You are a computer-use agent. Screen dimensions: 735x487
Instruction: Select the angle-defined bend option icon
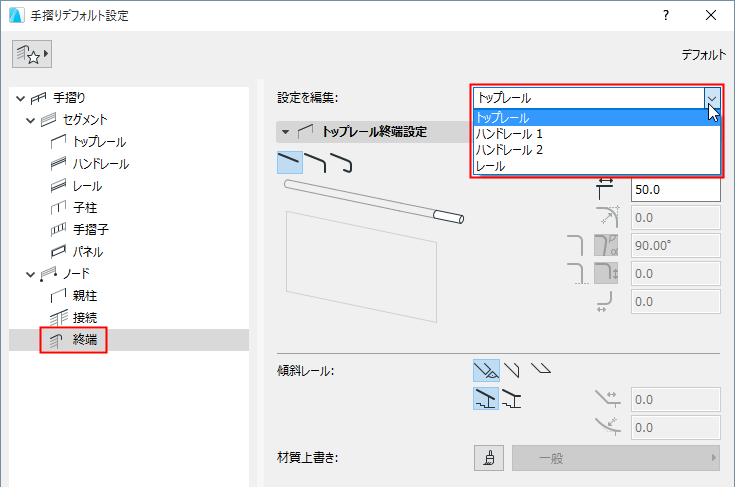(x=606, y=246)
